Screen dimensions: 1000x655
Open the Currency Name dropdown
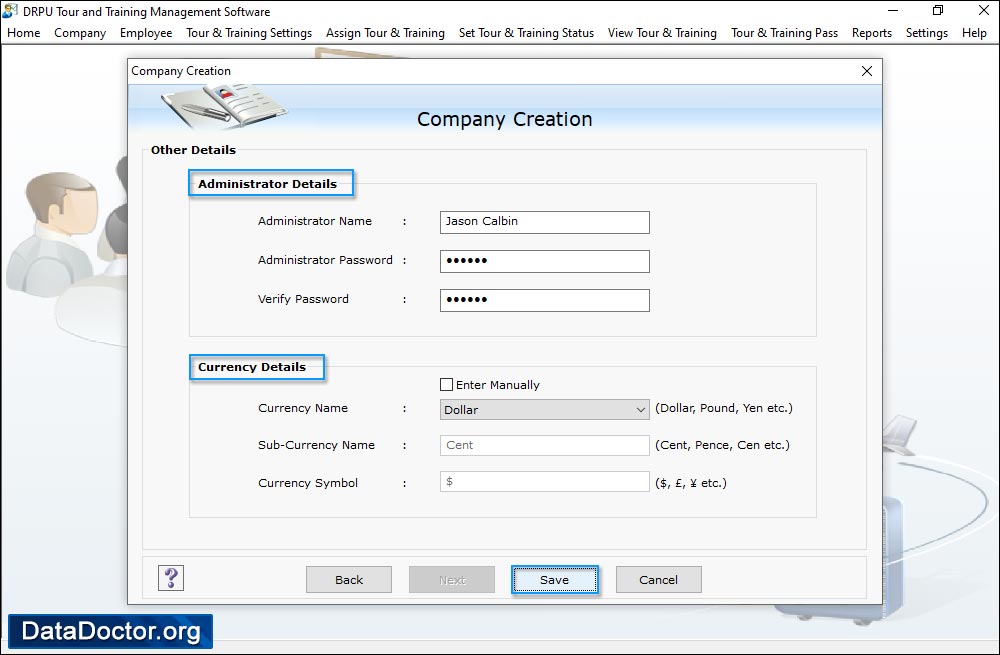(545, 409)
